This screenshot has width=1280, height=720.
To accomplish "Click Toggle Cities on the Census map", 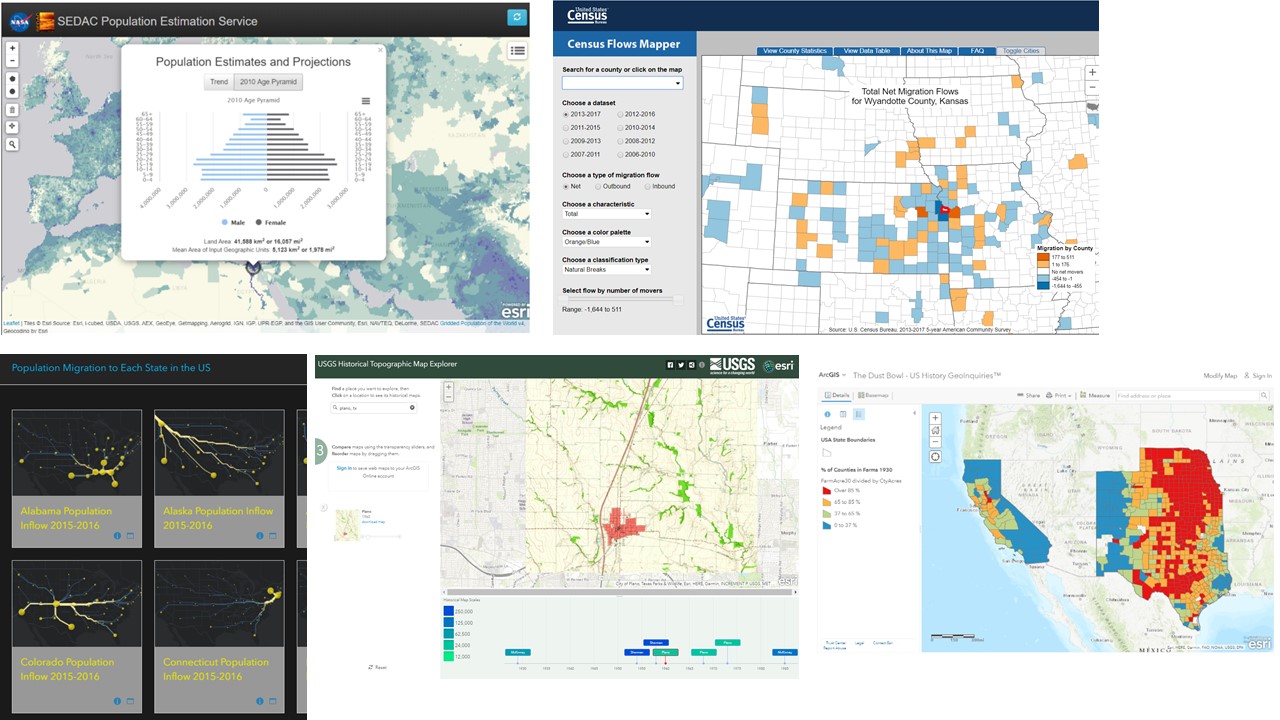I will click(1021, 51).
